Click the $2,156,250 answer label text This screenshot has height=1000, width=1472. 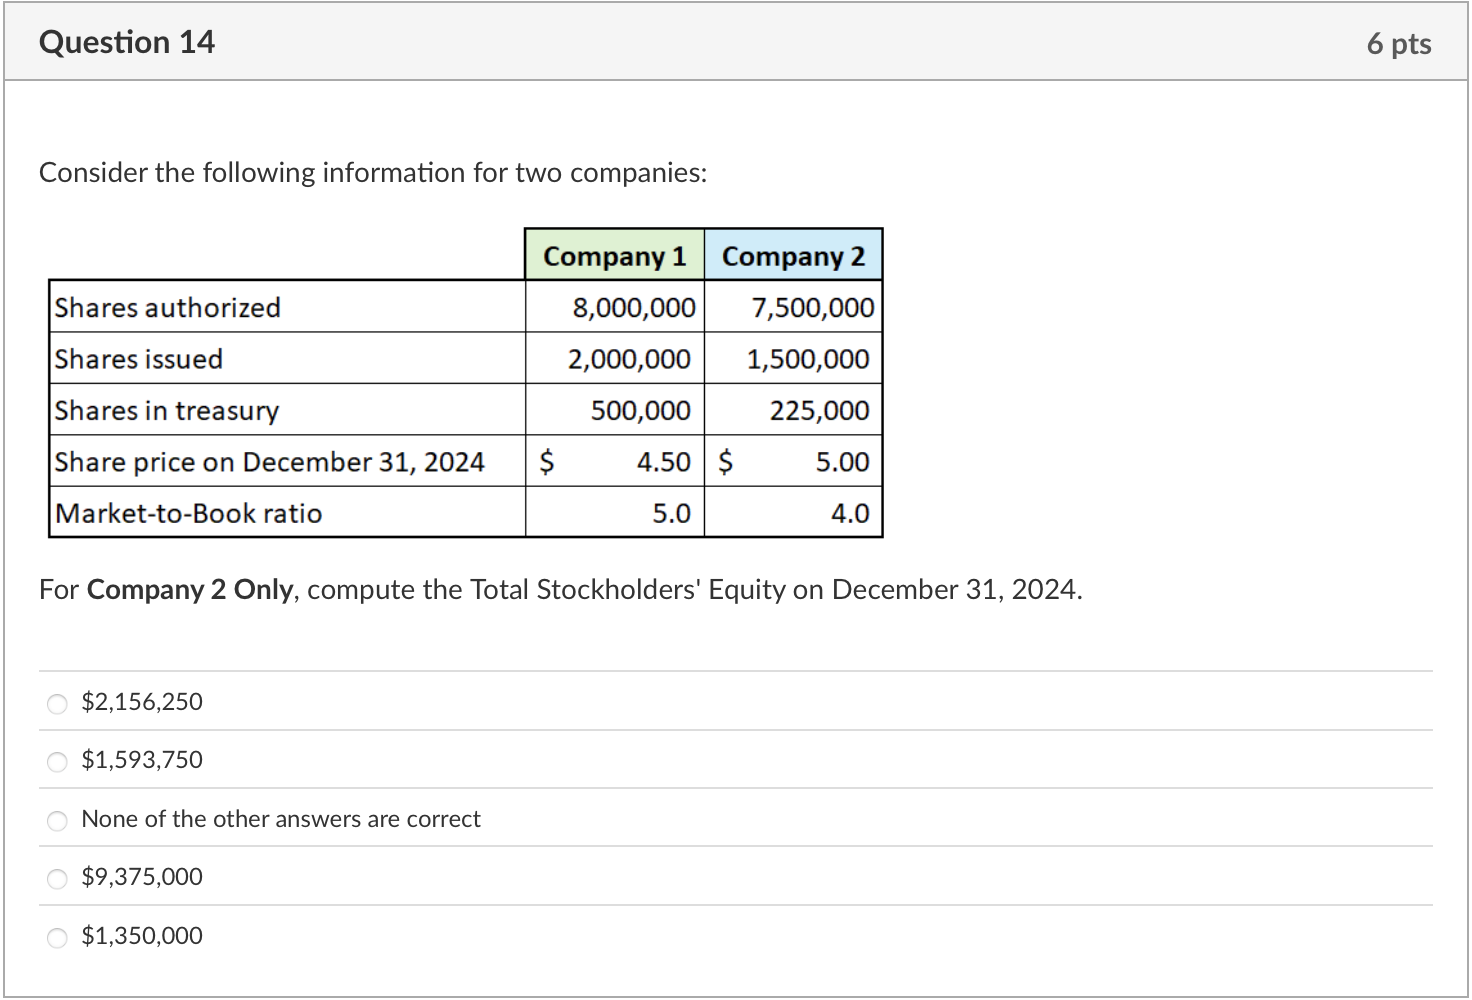click(142, 702)
